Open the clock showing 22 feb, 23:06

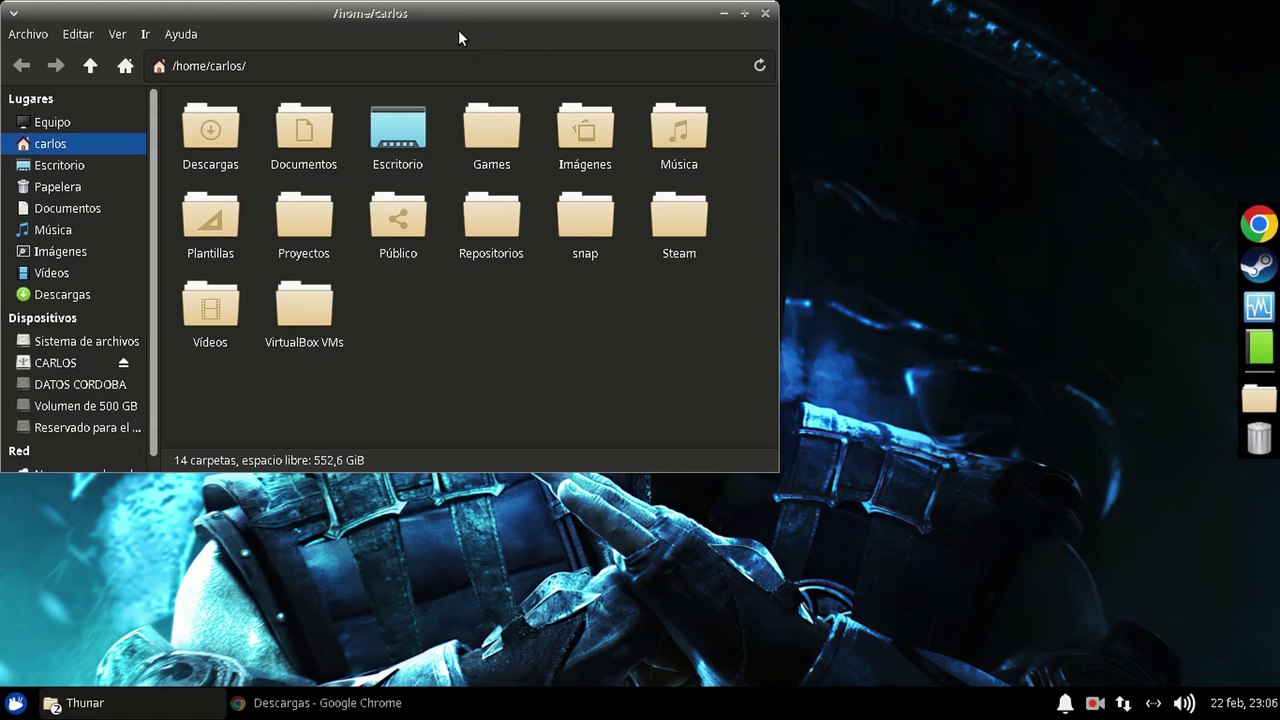(1243, 703)
